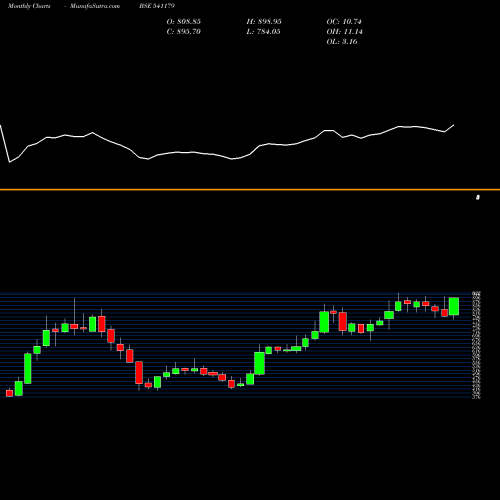Click the MunafaSutra.com label
The width and height of the screenshot is (500, 500).
(x=95, y=6)
